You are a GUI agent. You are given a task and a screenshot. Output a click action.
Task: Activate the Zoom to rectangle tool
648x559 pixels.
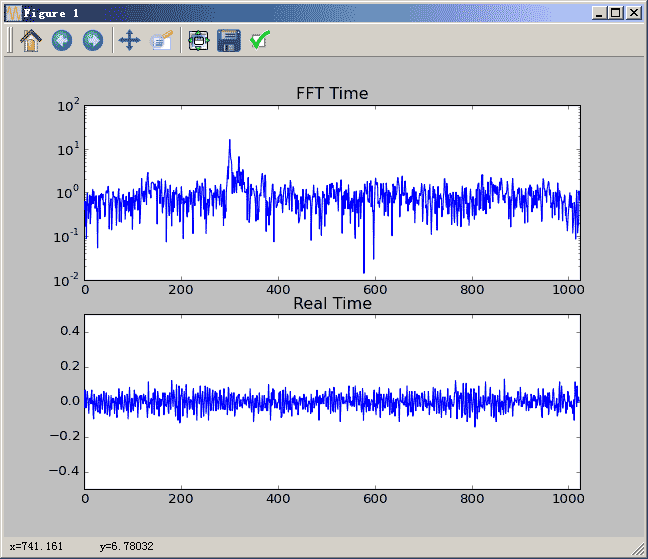161,41
